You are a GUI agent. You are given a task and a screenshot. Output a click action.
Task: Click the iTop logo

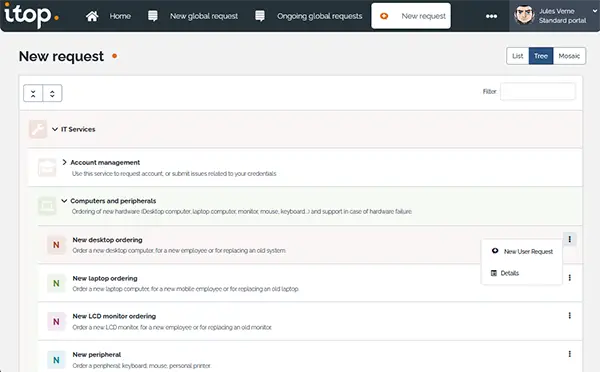31,15
